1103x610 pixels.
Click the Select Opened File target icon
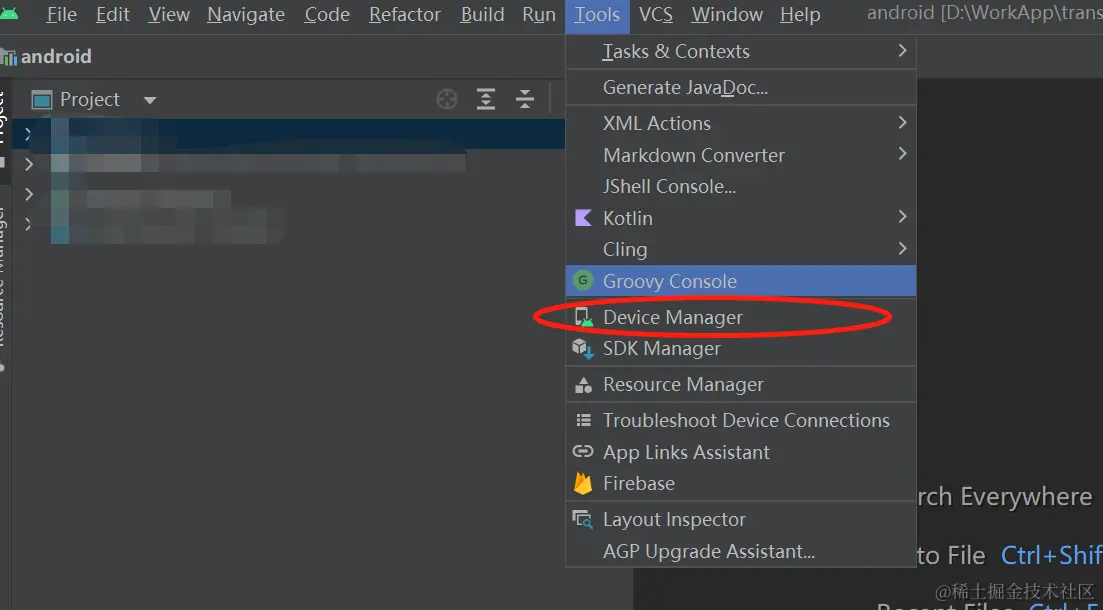pos(447,100)
